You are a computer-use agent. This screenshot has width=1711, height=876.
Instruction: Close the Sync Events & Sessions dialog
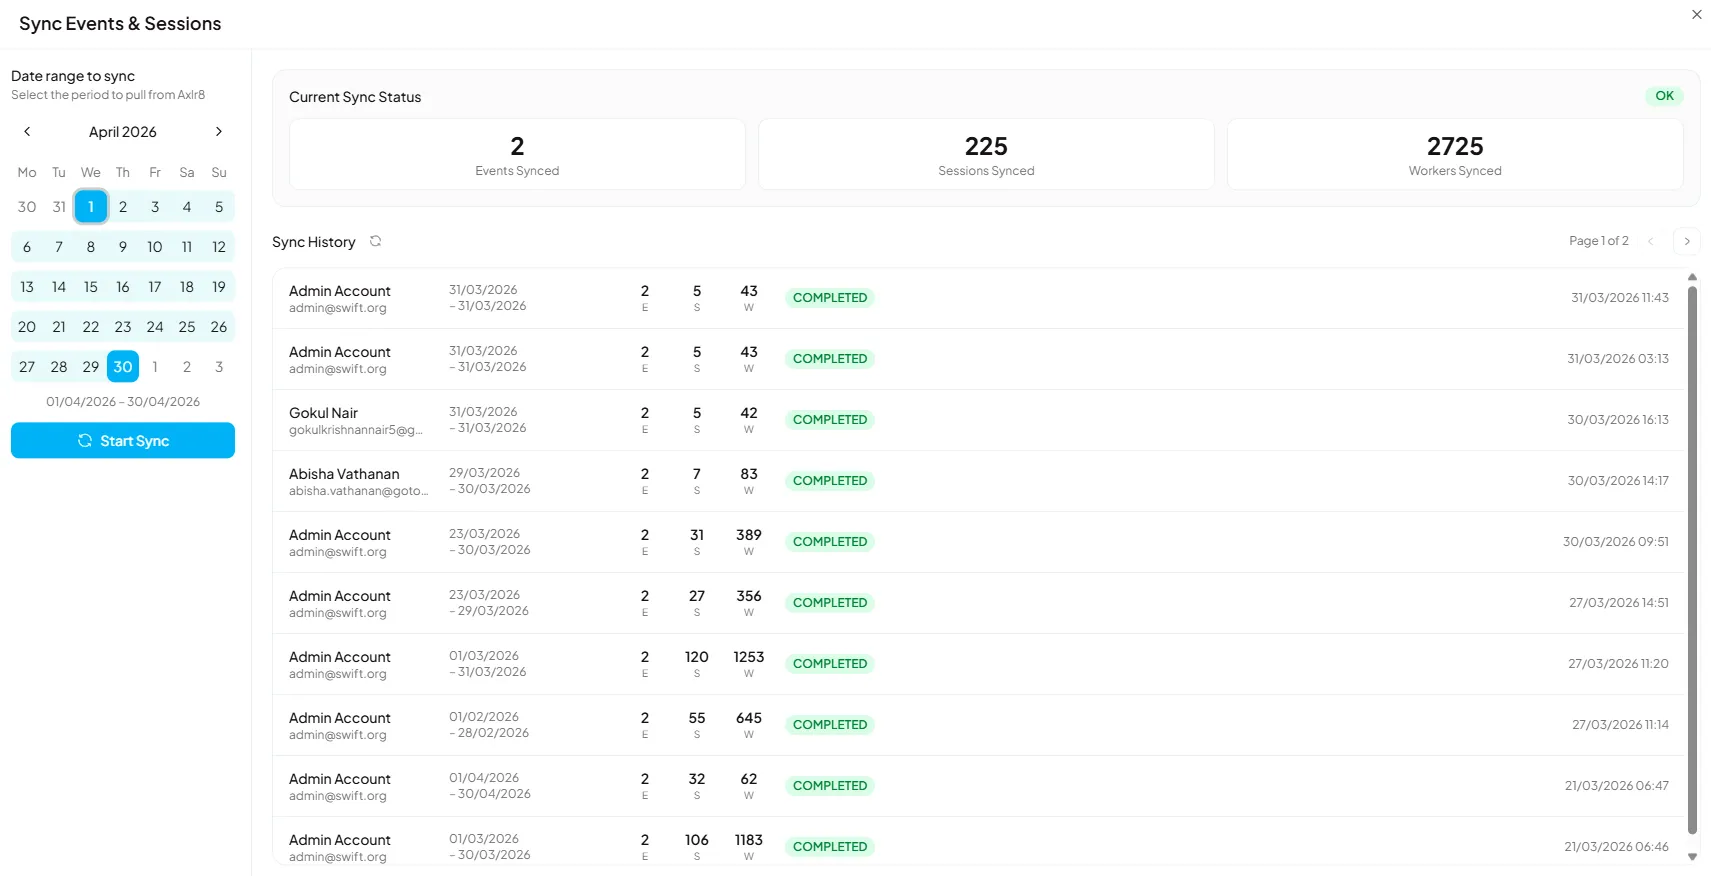pyautogui.click(x=1696, y=15)
